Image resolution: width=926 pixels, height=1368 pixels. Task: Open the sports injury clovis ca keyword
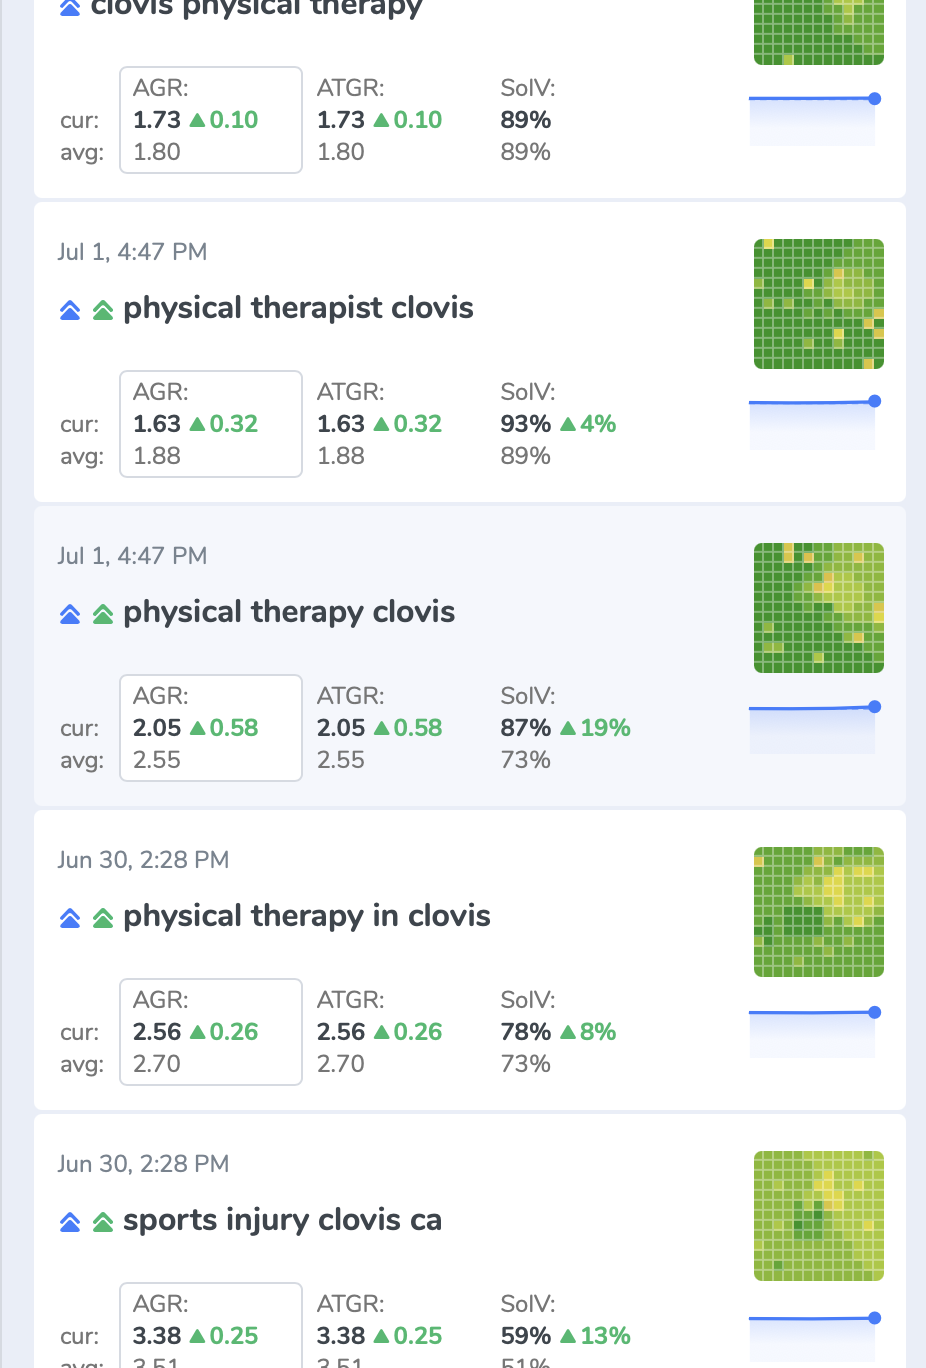[x=282, y=1220]
